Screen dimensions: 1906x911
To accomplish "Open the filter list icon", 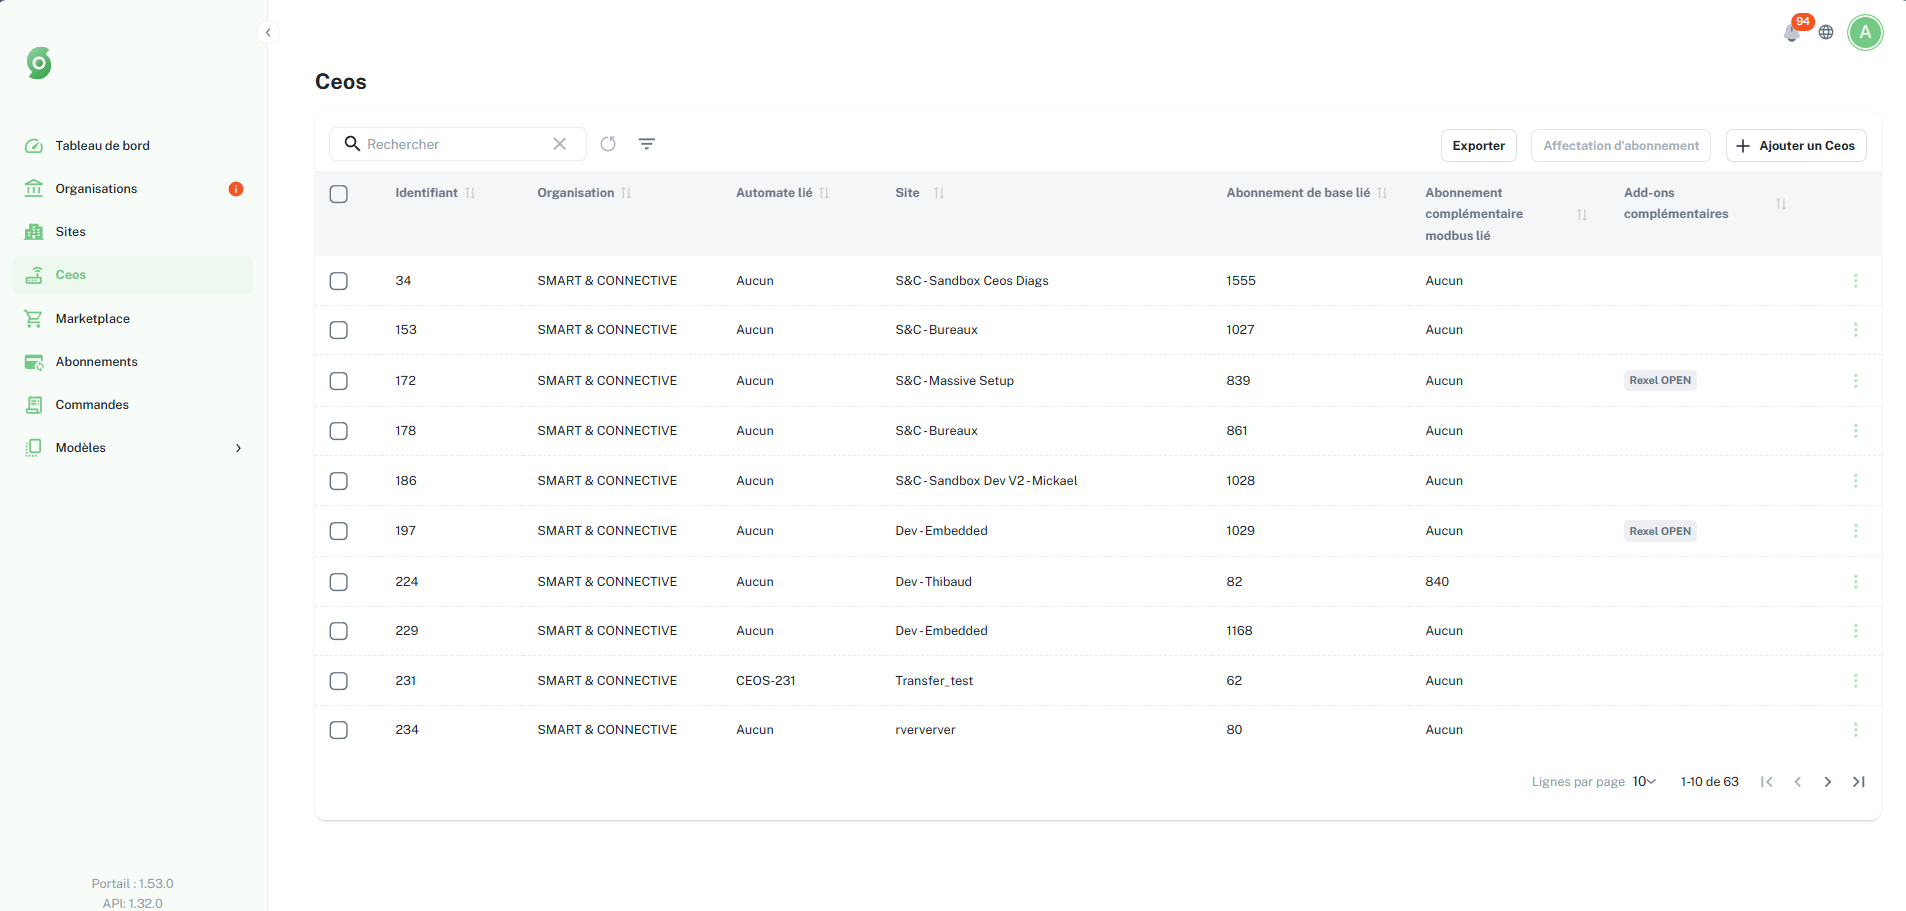I will coord(647,144).
